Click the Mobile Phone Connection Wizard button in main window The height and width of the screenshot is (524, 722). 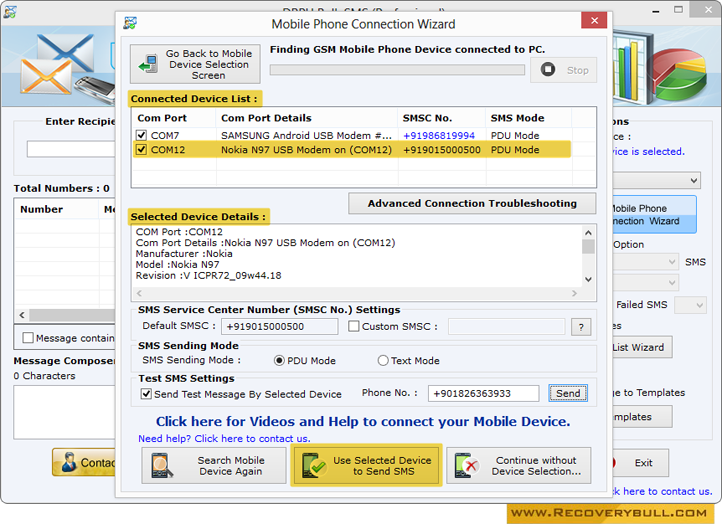pyautogui.click(x=654, y=215)
